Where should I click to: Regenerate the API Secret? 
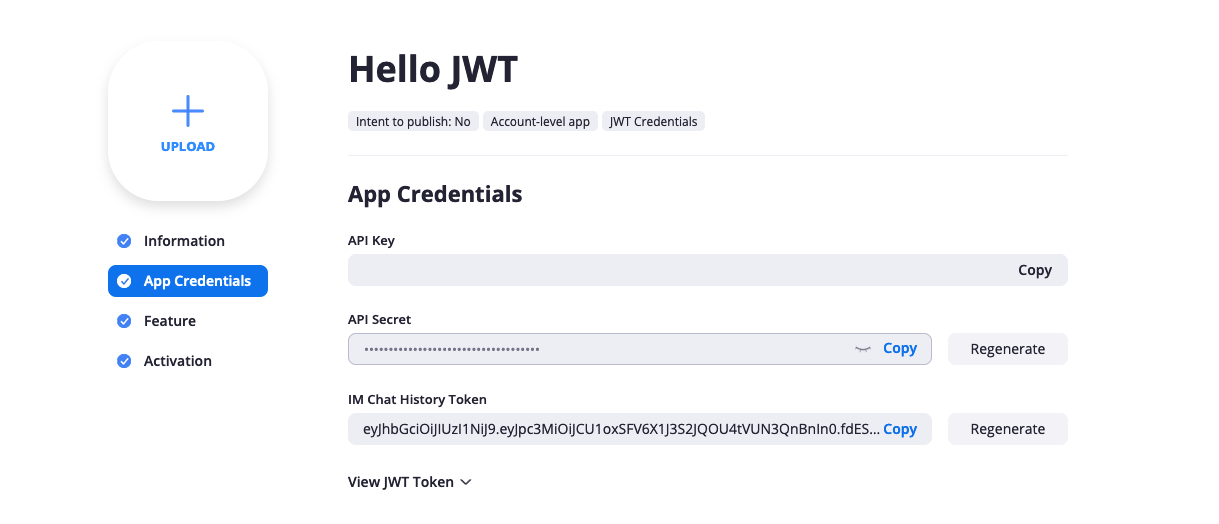(x=1008, y=349)
